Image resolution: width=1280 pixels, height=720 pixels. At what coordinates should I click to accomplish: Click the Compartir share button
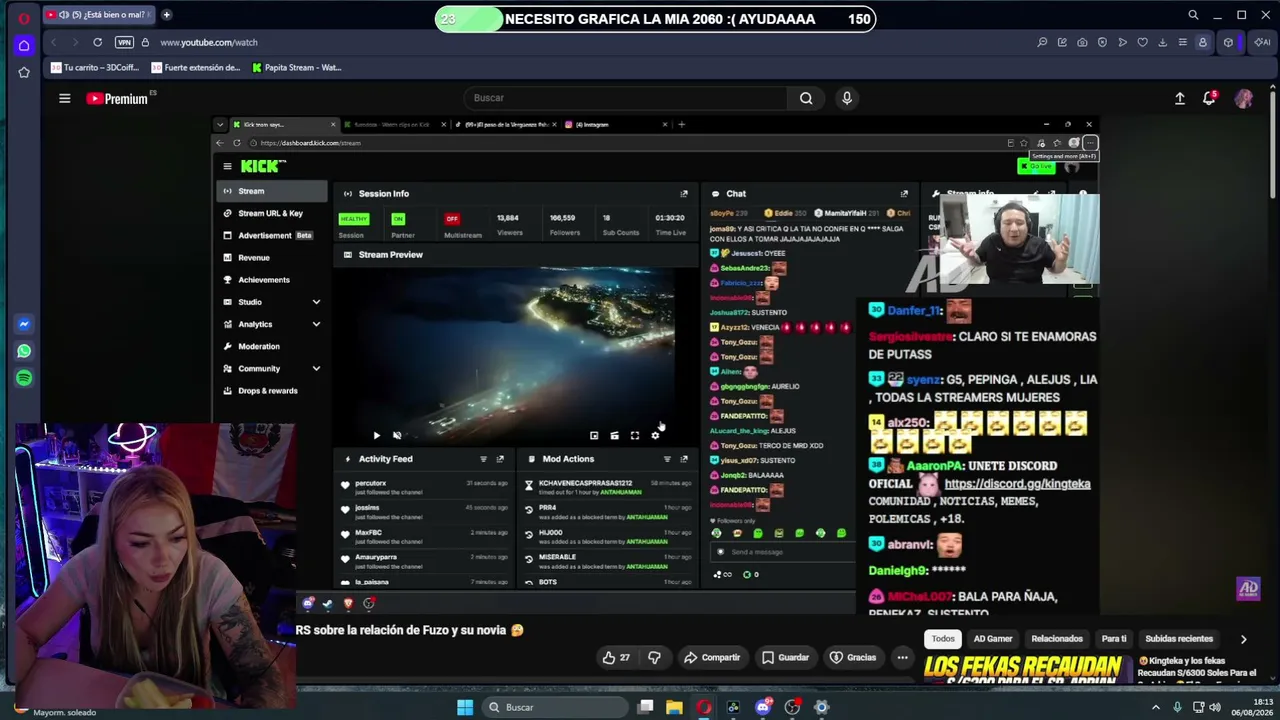[x=712, y=657]
